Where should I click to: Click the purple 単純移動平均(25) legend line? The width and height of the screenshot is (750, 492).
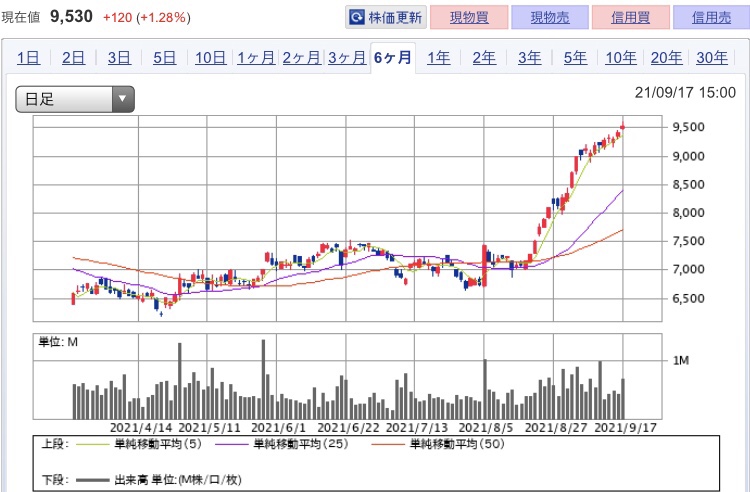(x=233, y=445)
